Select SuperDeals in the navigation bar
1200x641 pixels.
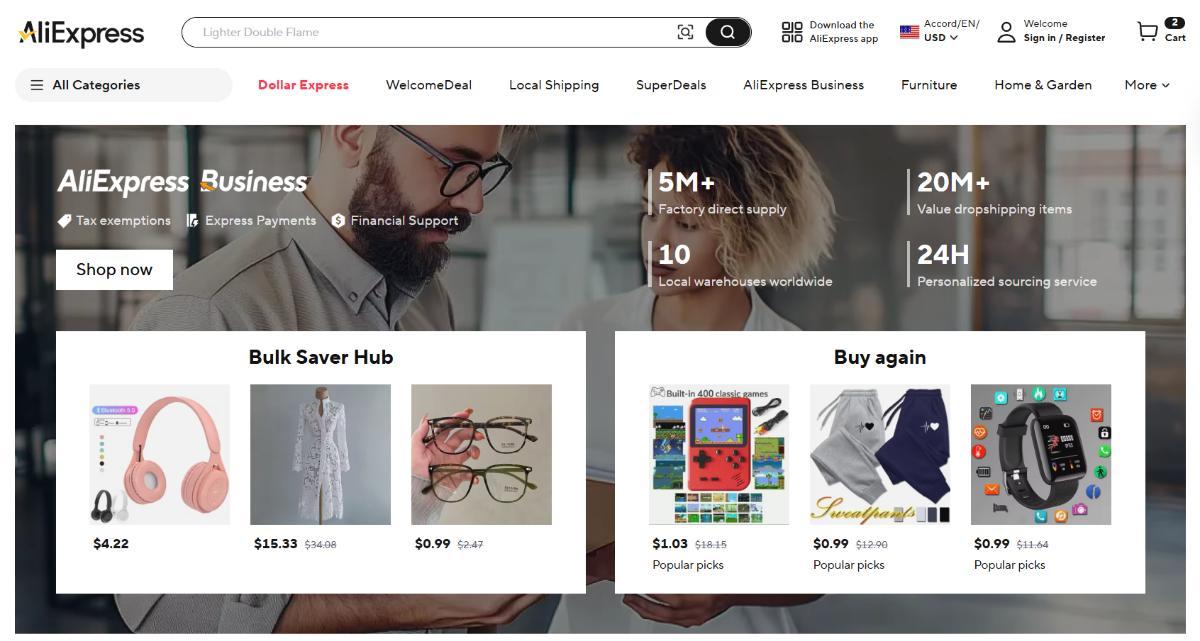671,85
